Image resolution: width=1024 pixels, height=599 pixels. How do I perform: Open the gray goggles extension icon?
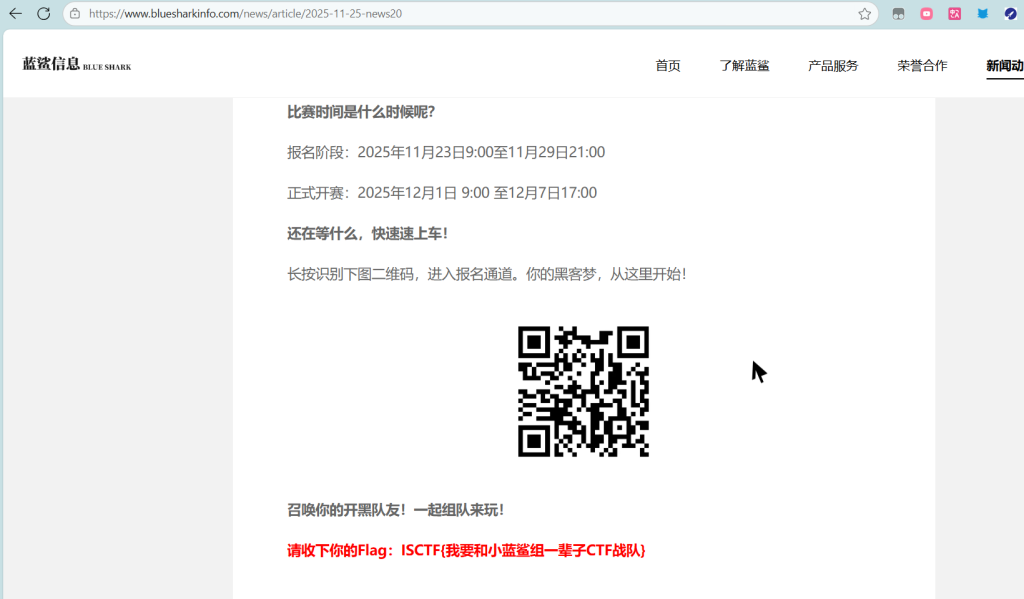point(898,14)
